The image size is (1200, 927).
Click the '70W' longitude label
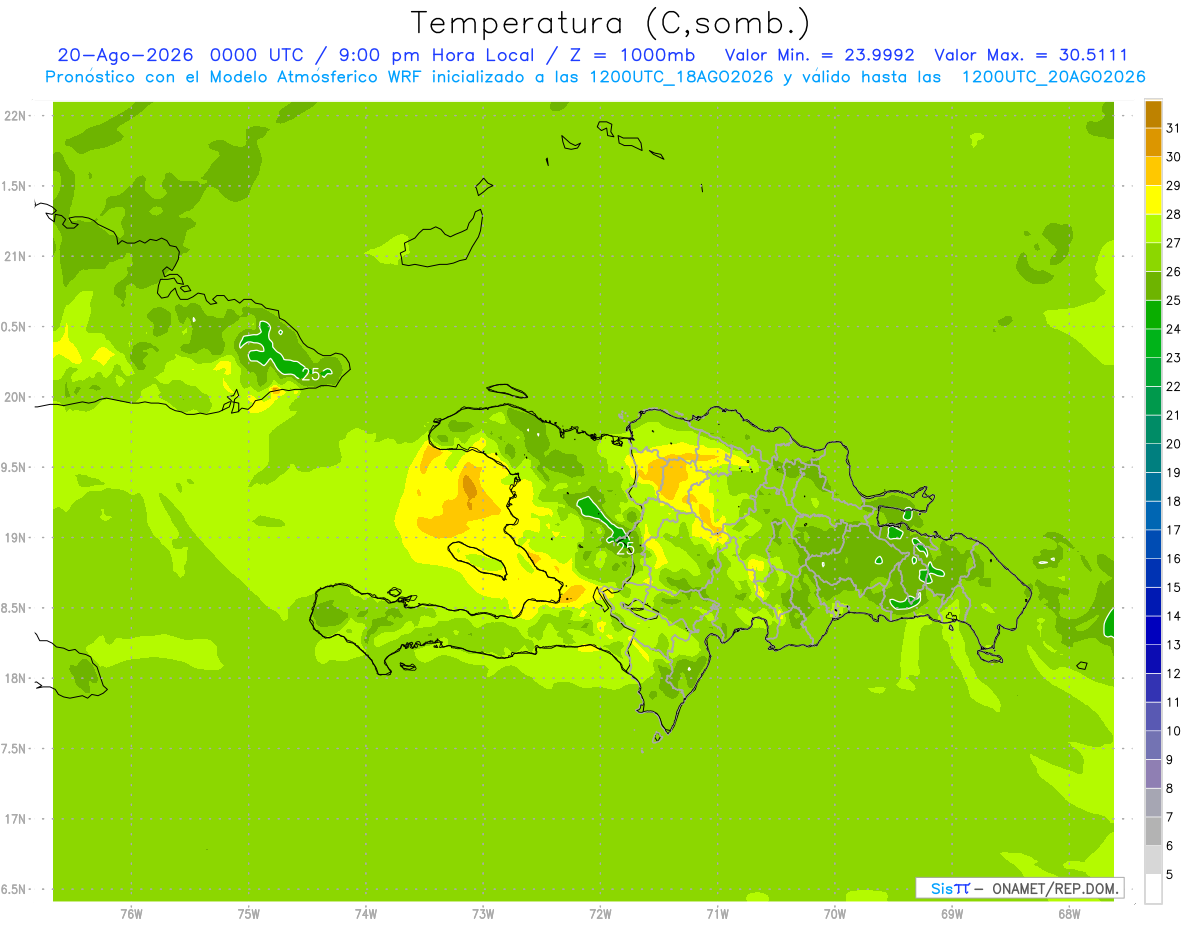point(835,913)
